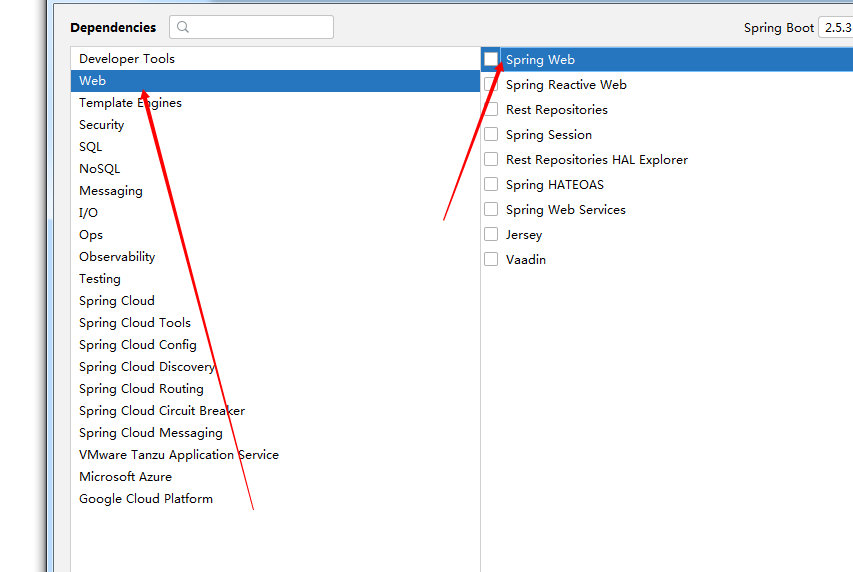
Task: Enable the Spring HATEOAS checkbox
Action: tap(491, 184)
